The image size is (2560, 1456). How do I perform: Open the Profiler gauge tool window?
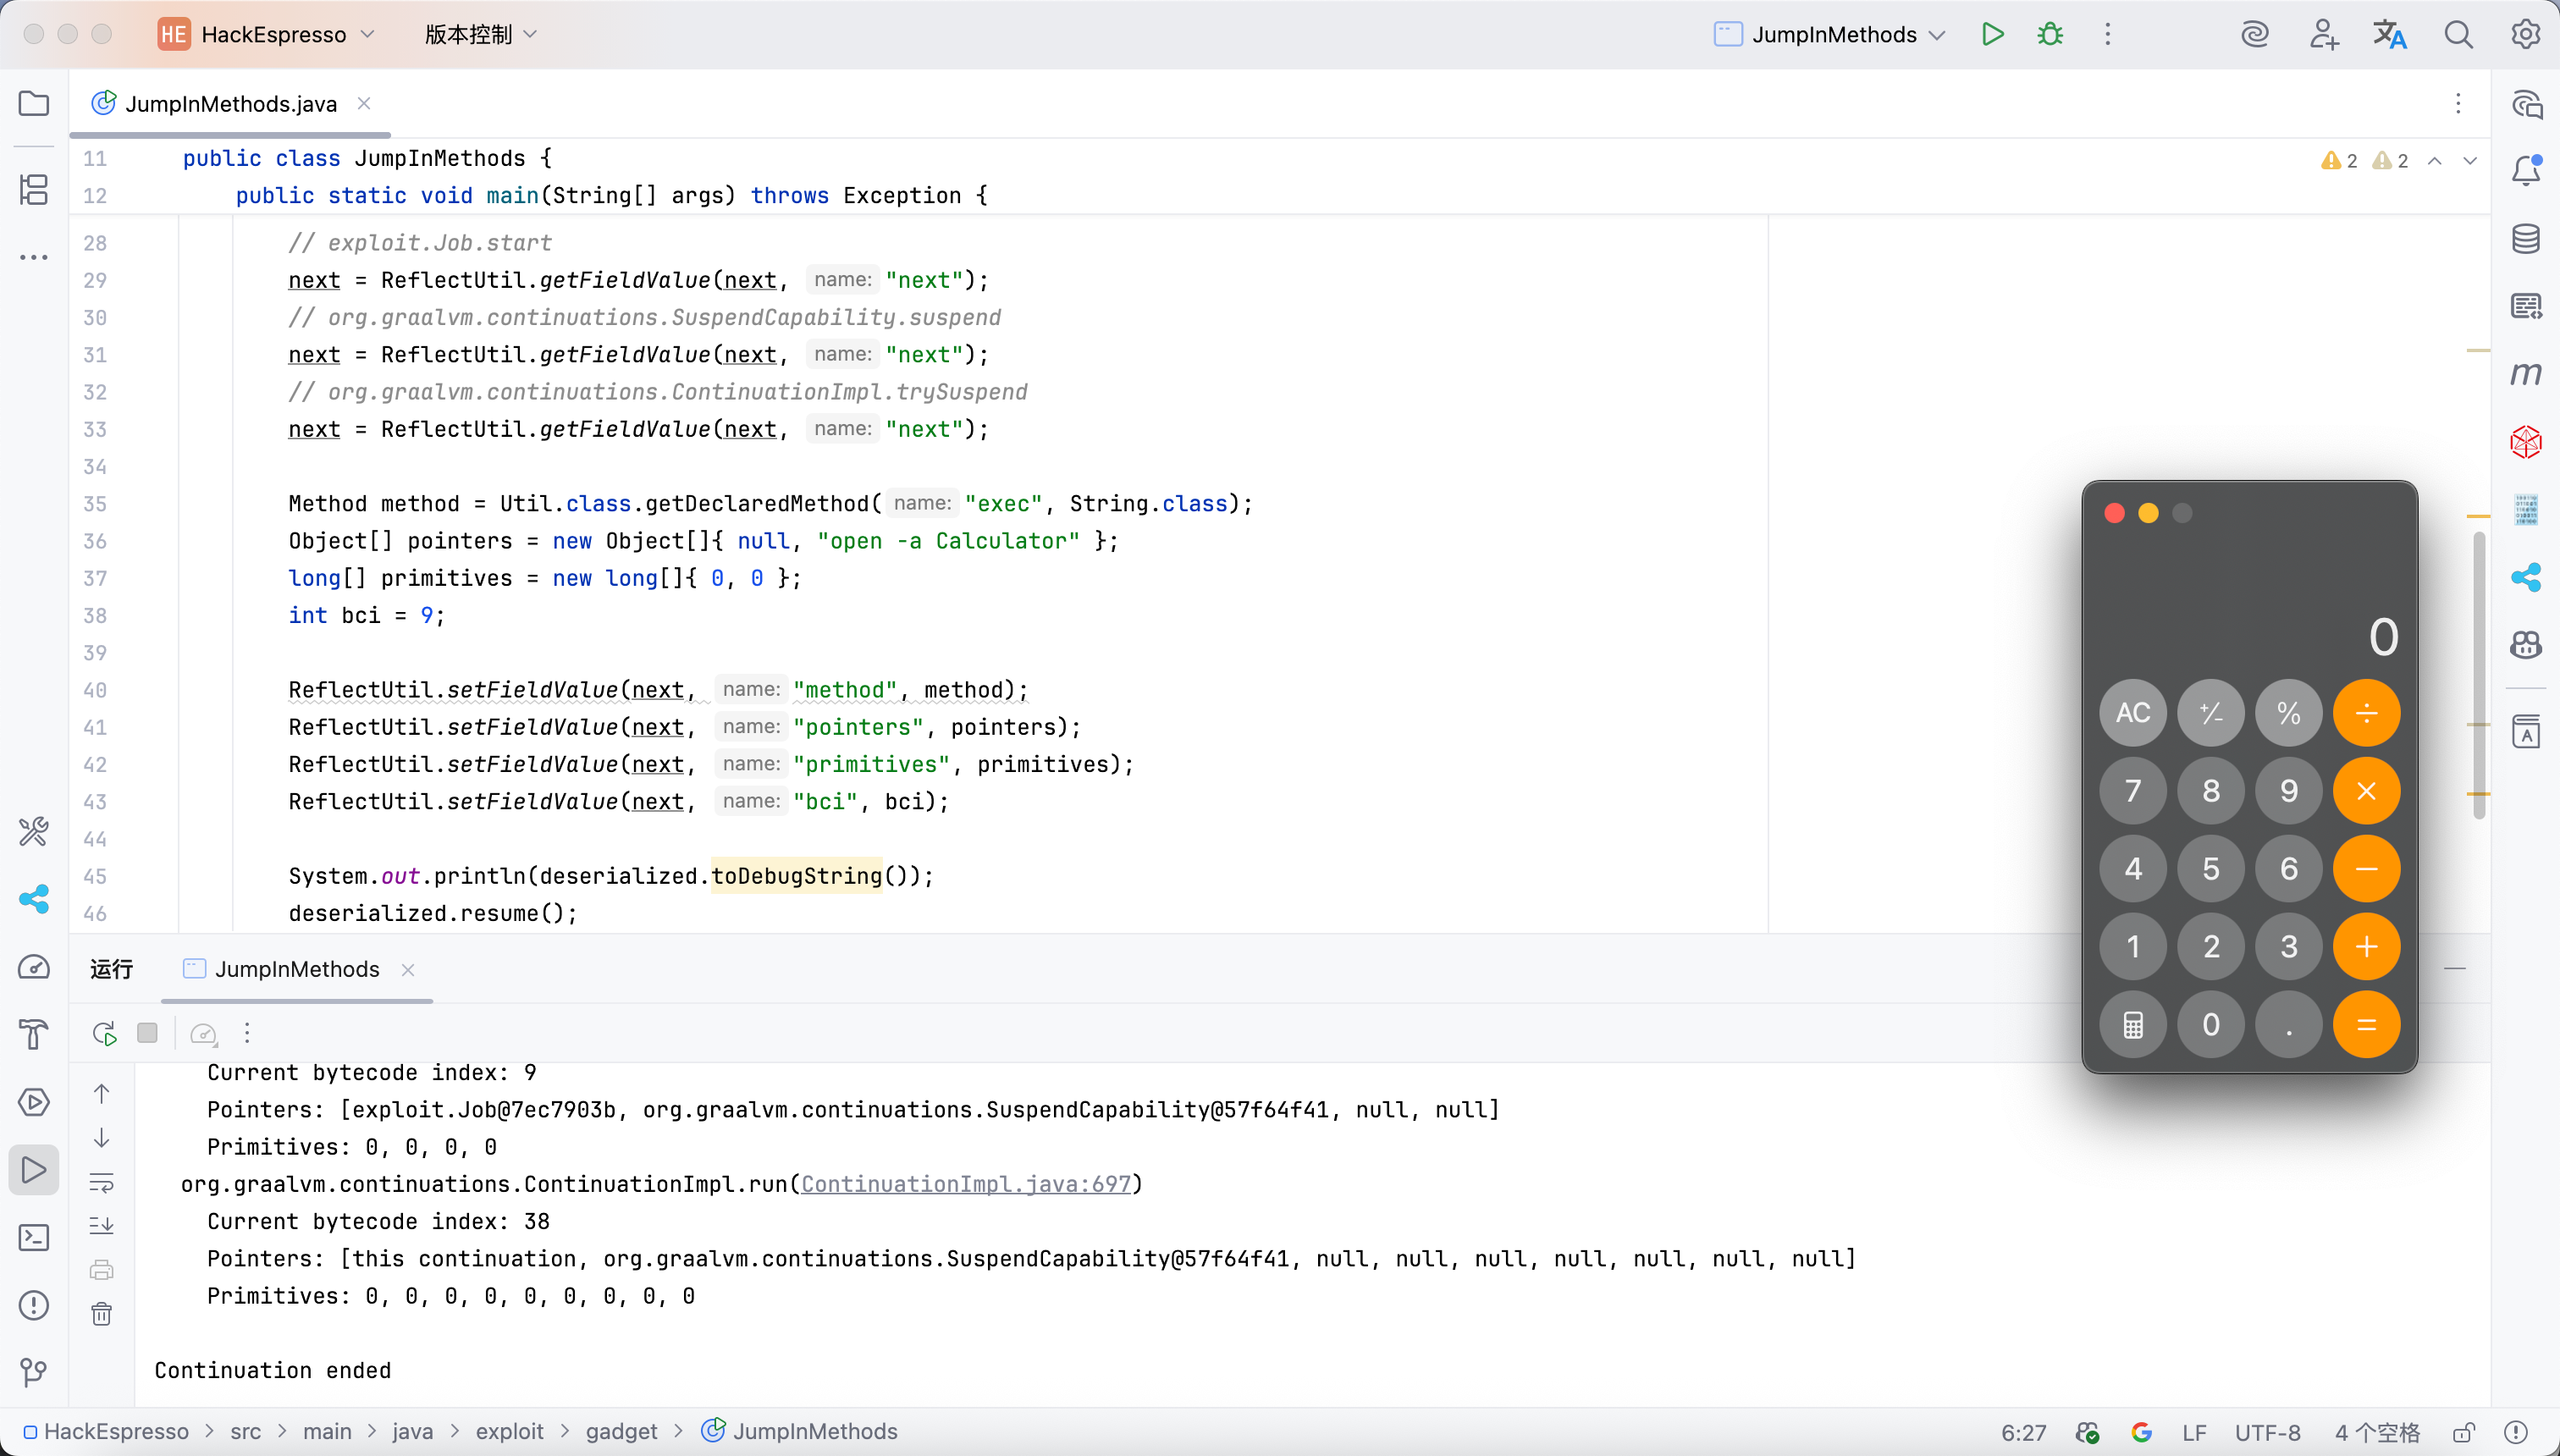(34, 967)
